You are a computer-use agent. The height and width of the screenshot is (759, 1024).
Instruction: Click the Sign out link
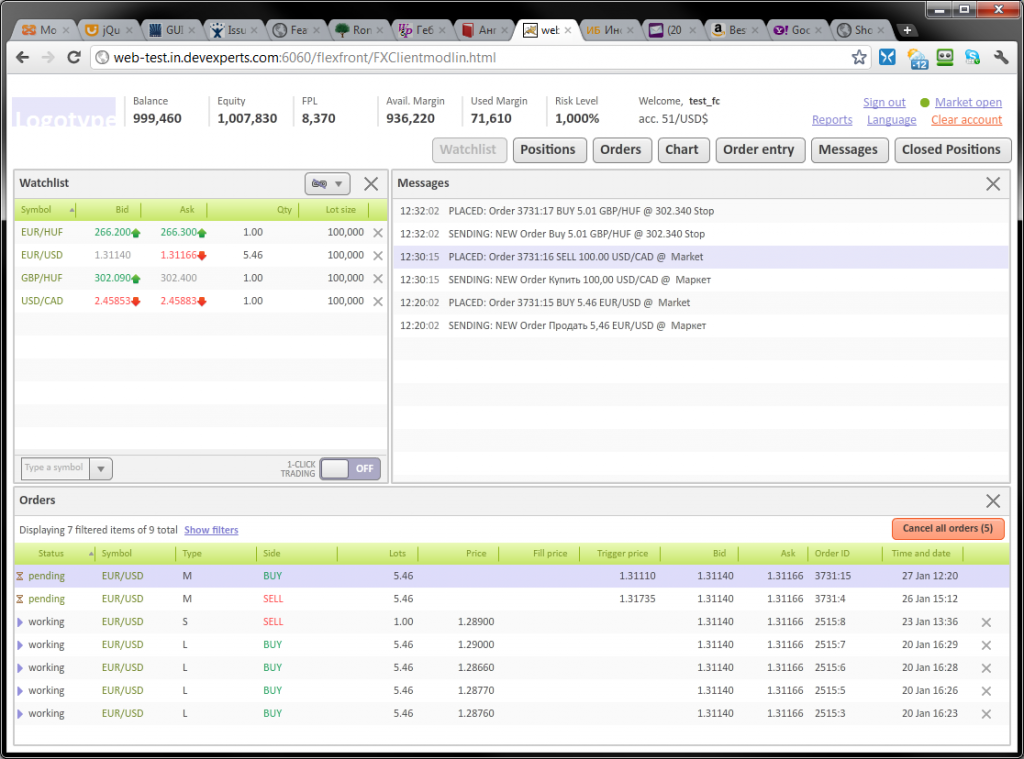click(884, 103)
